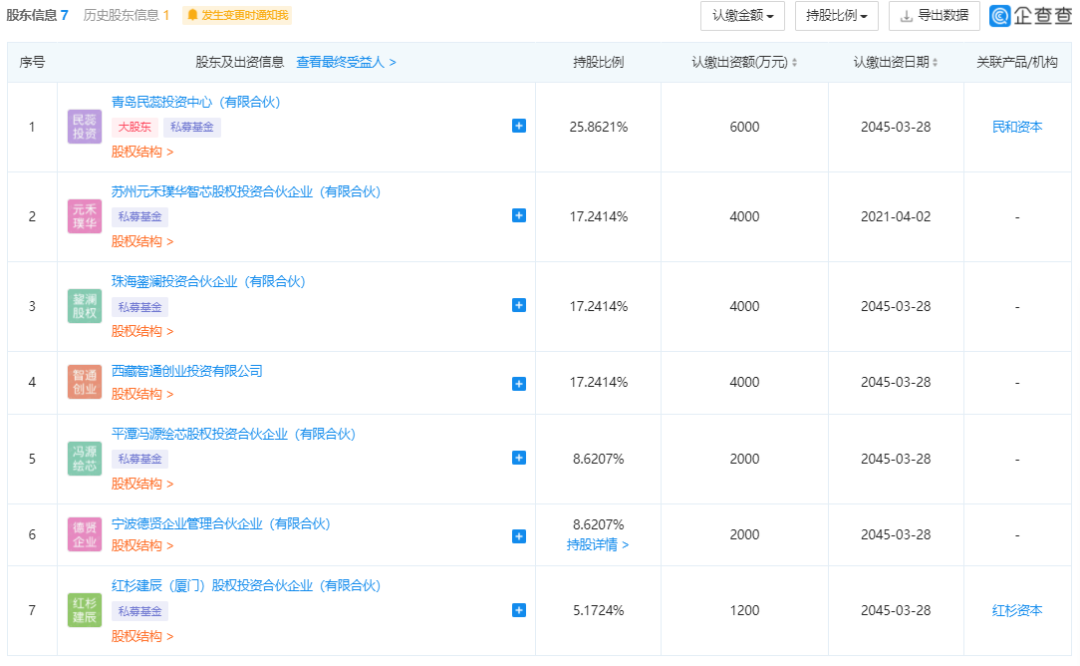Expand row 7 红杉建辰 with plus icon
This screenshot has height=666, width=1080.
[x=519, y=610]
